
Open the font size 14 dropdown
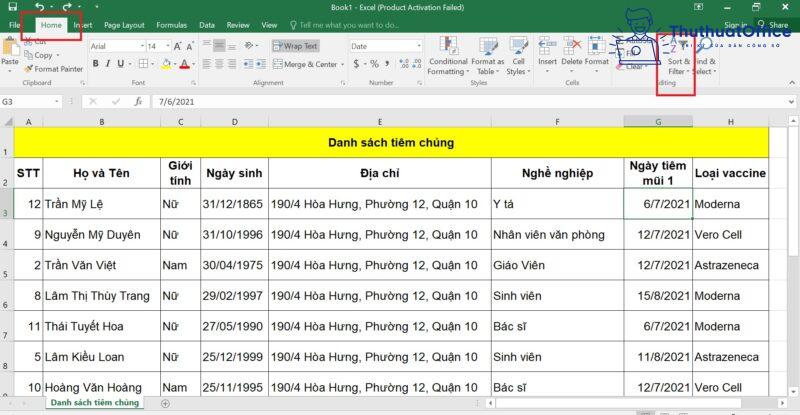[168, 46]
